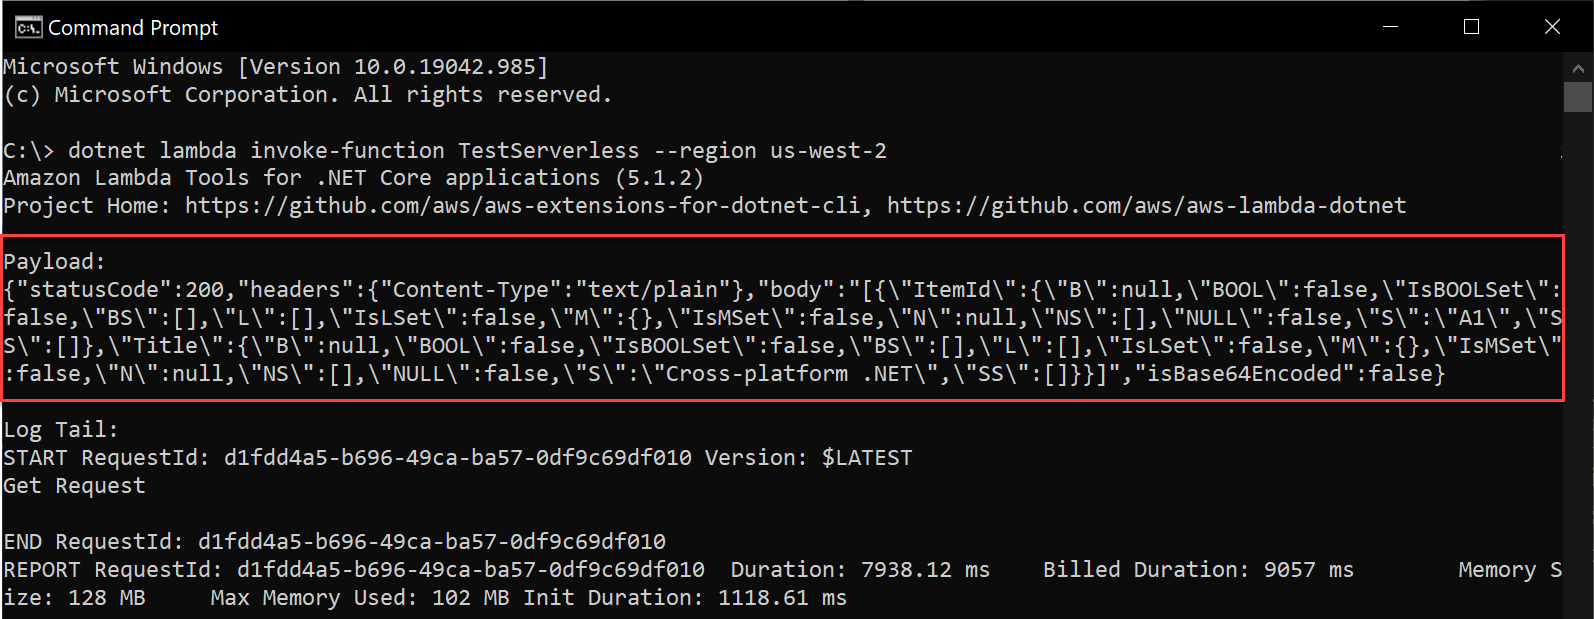The image size is (1594, 619).
Task: Click the Billed Duration: 9057 ms text
Action: pyautogui.click(x=1198, y=570)
